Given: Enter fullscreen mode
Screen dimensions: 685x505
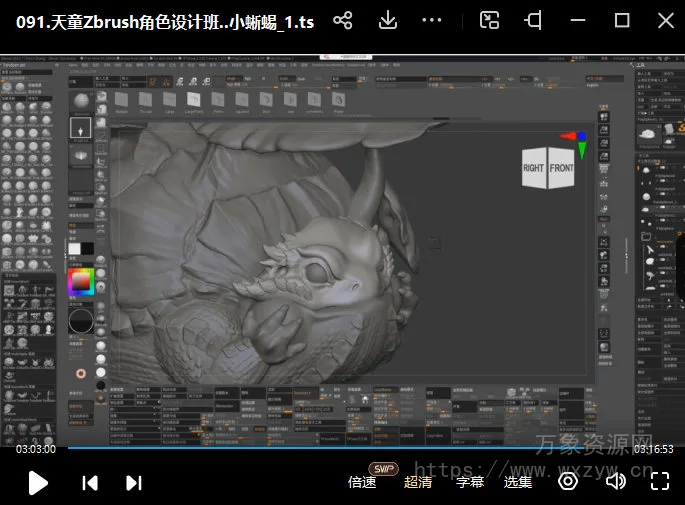Looking at the screenshot, I should (659, 482).
